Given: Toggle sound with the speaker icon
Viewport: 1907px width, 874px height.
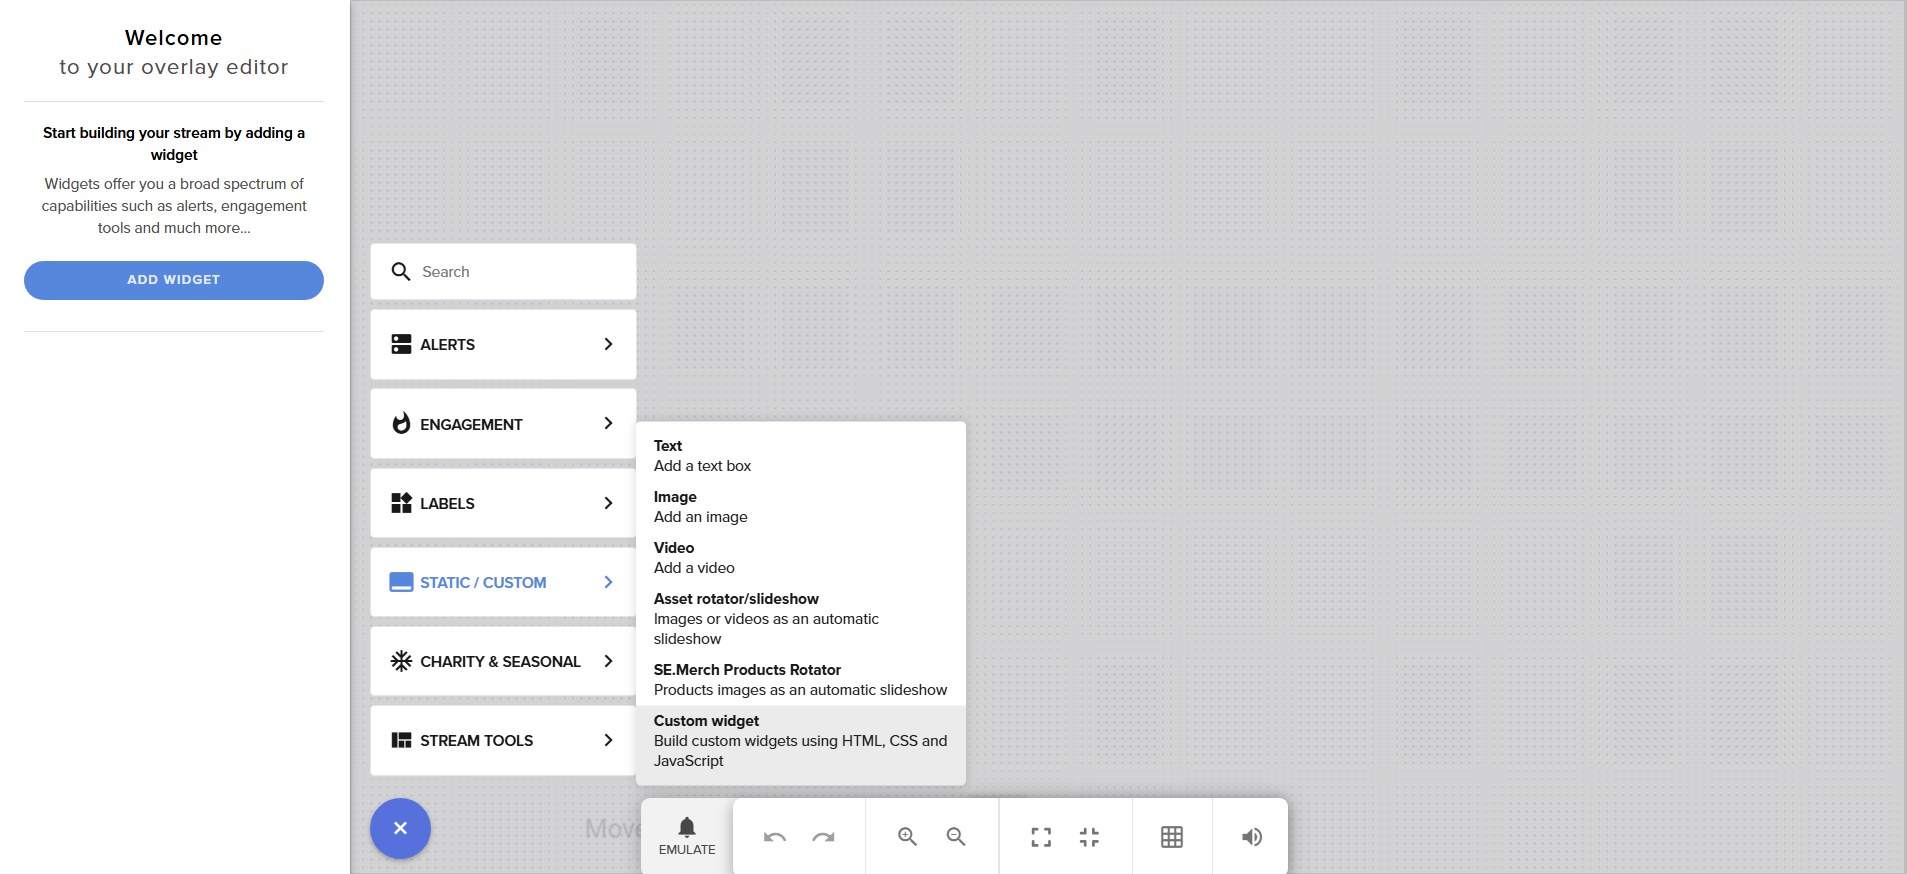Looking at the screenshot, I should tap(1251, 837).
